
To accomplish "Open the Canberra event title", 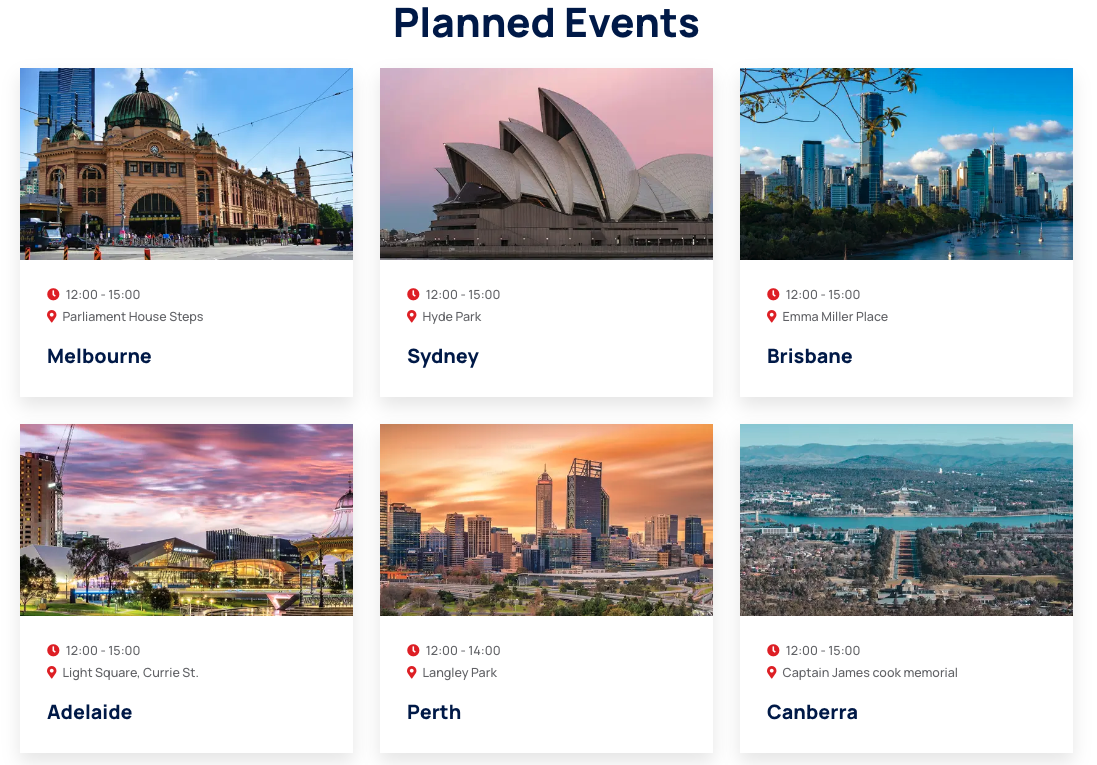I will pyautogui.click(x=812, y=712).
